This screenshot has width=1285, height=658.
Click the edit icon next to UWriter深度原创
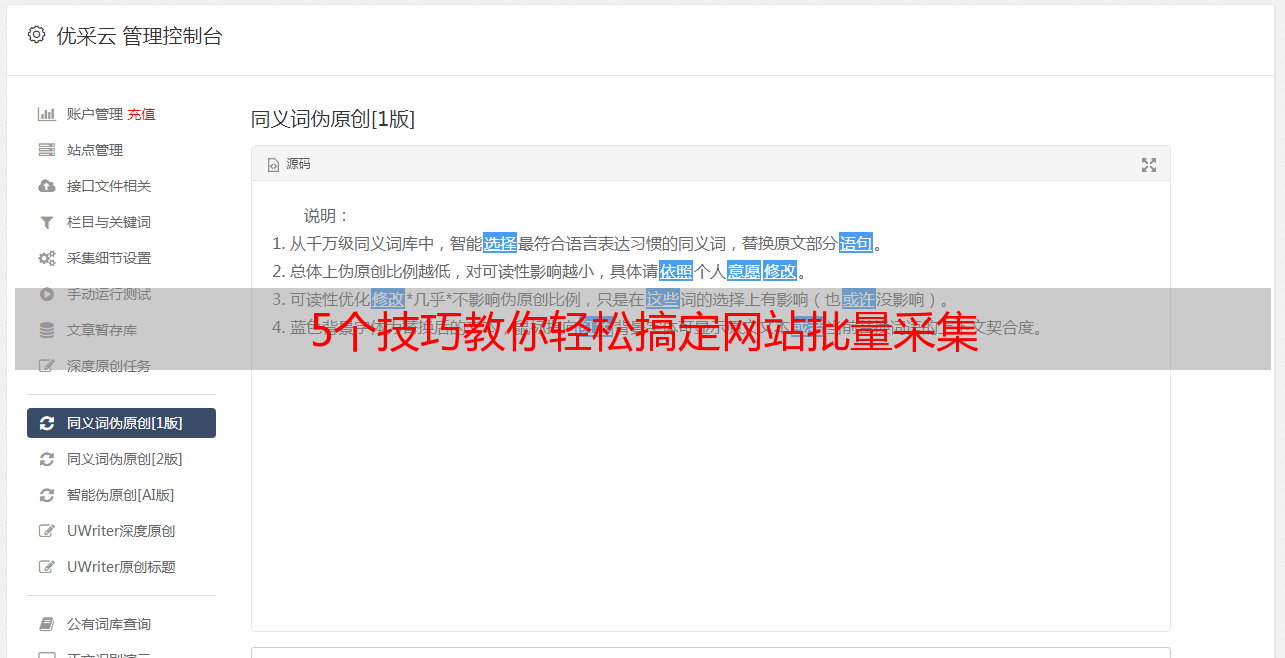click(46, 531)
